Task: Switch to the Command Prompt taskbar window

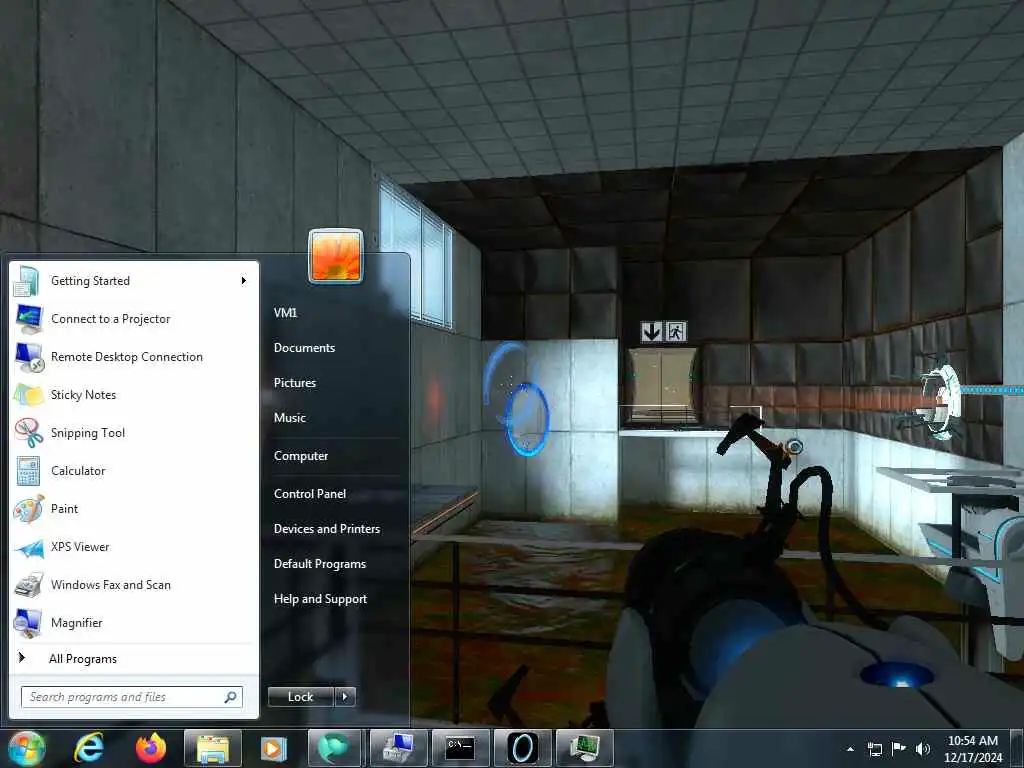Action: [460, 748]
